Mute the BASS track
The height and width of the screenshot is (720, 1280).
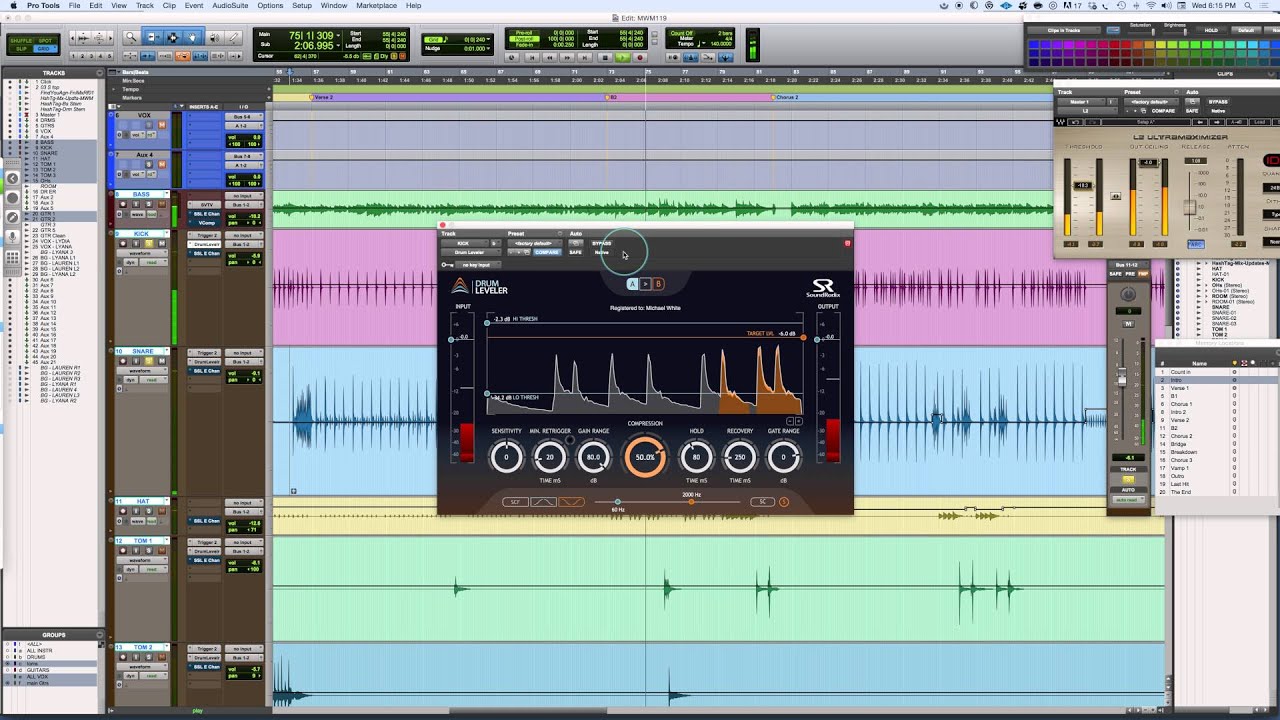click(x=161, y=204)
